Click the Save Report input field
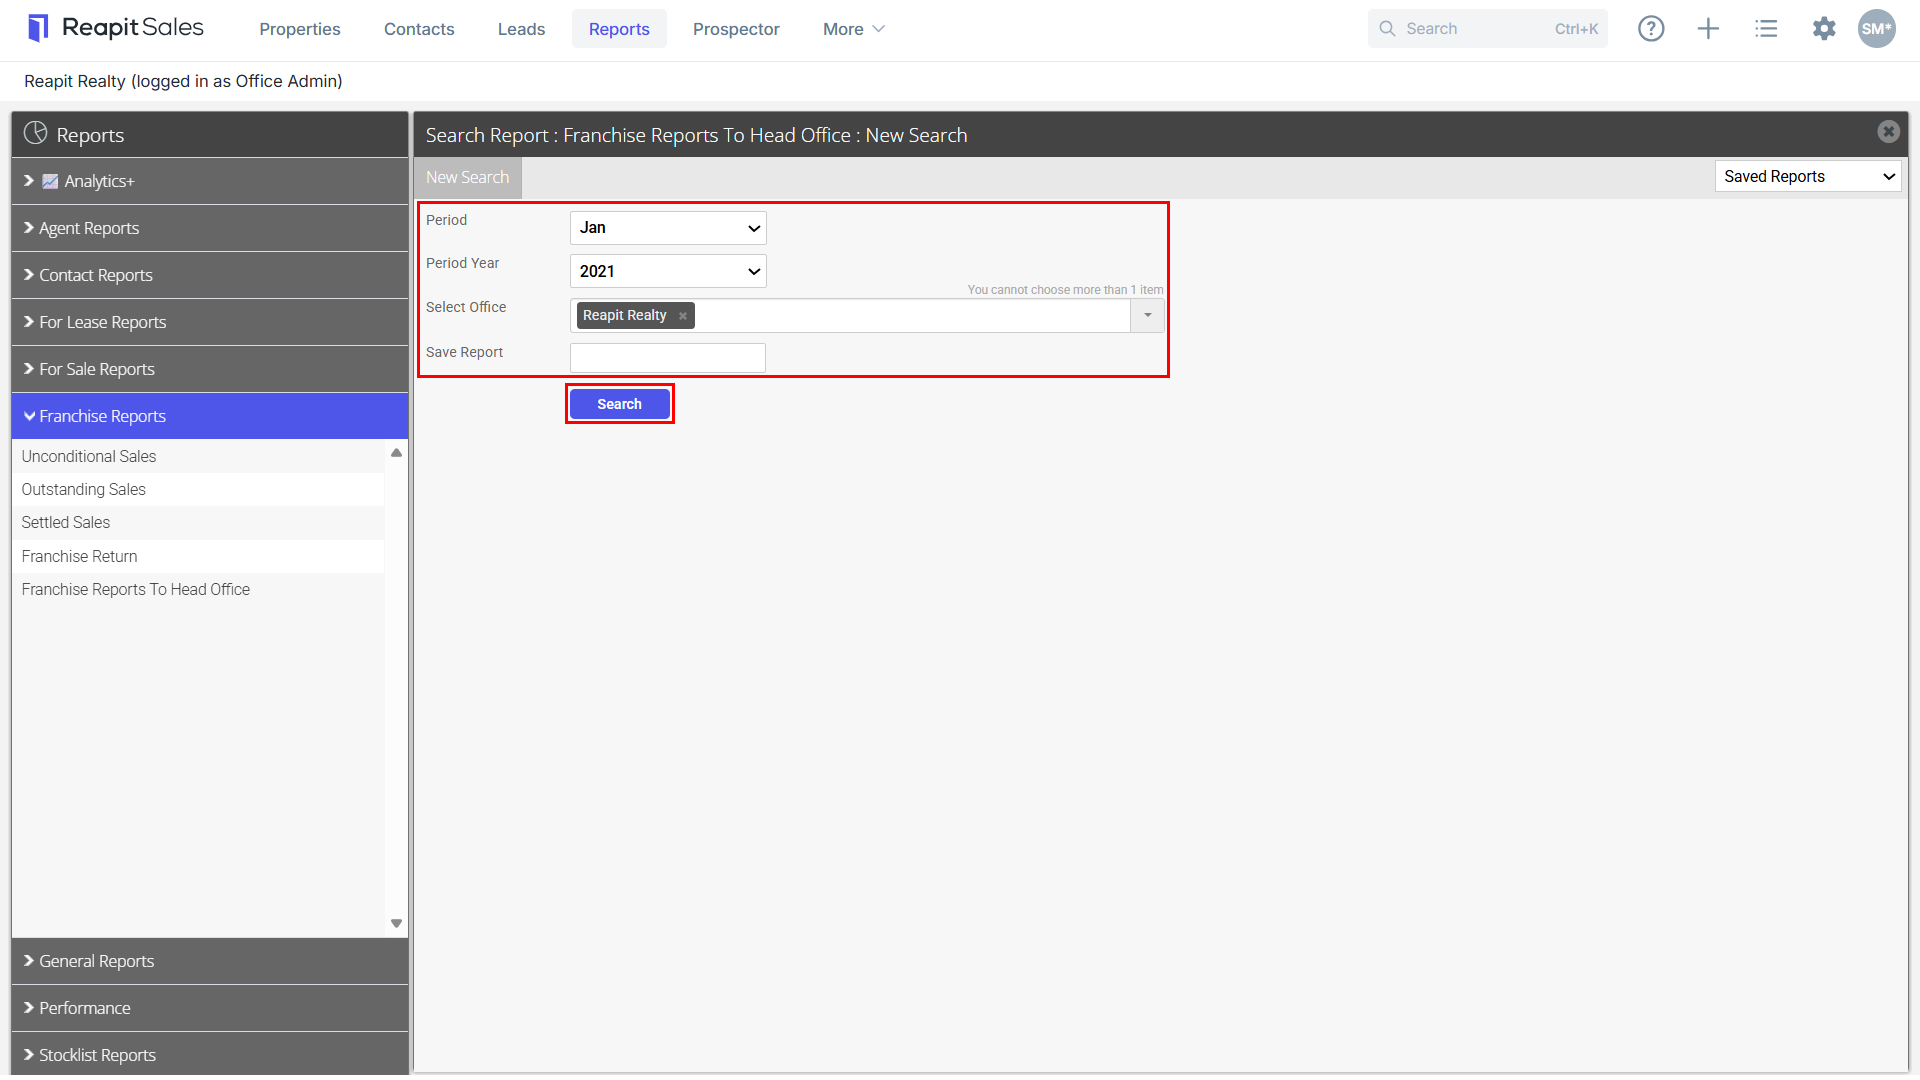 pos(668,358)
